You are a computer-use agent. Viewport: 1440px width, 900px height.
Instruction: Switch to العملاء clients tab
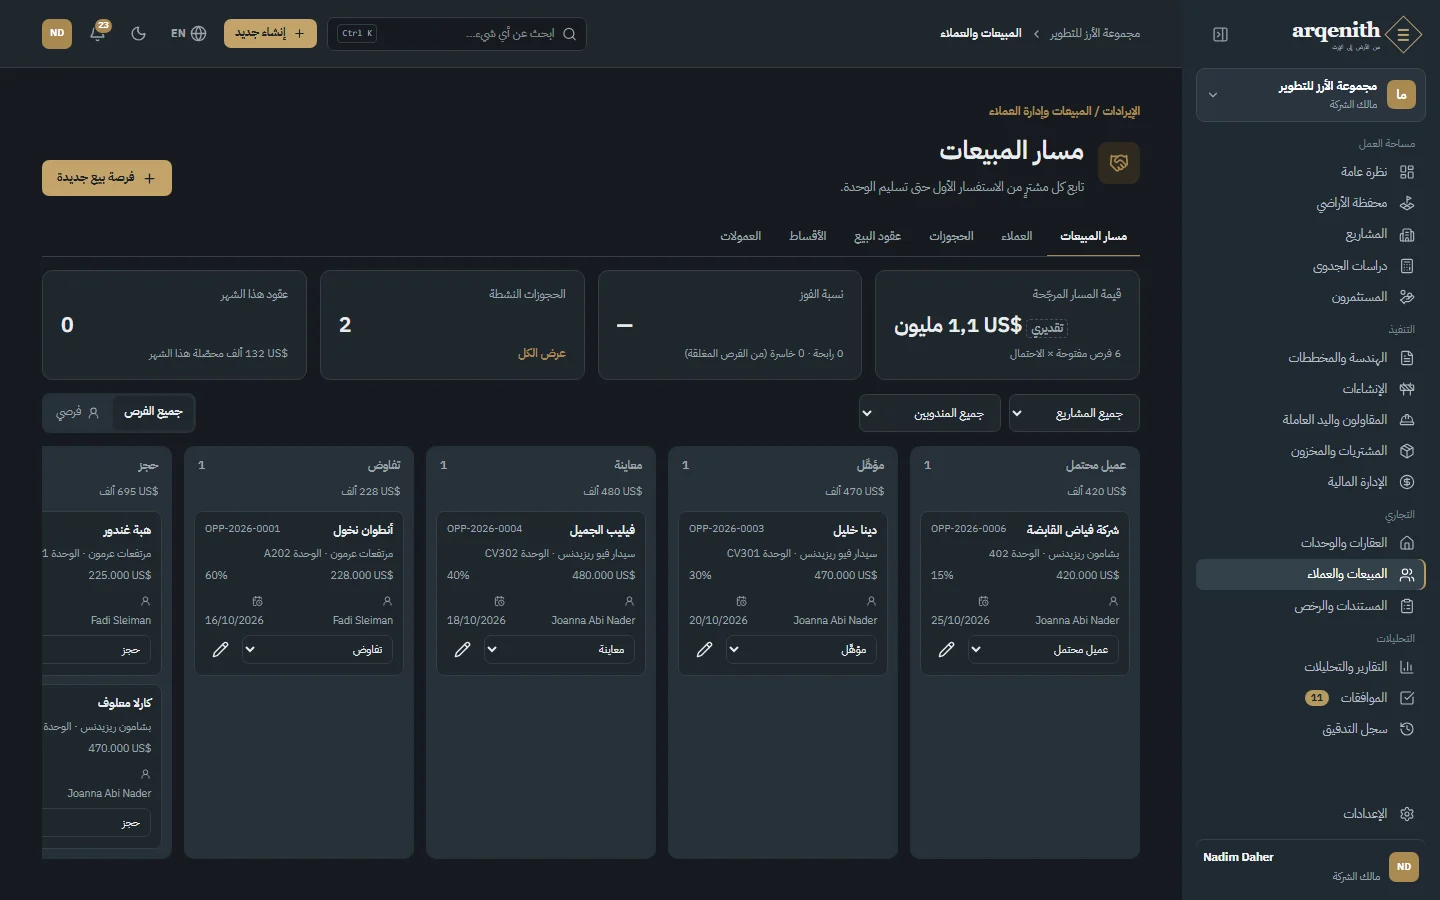1017,236
